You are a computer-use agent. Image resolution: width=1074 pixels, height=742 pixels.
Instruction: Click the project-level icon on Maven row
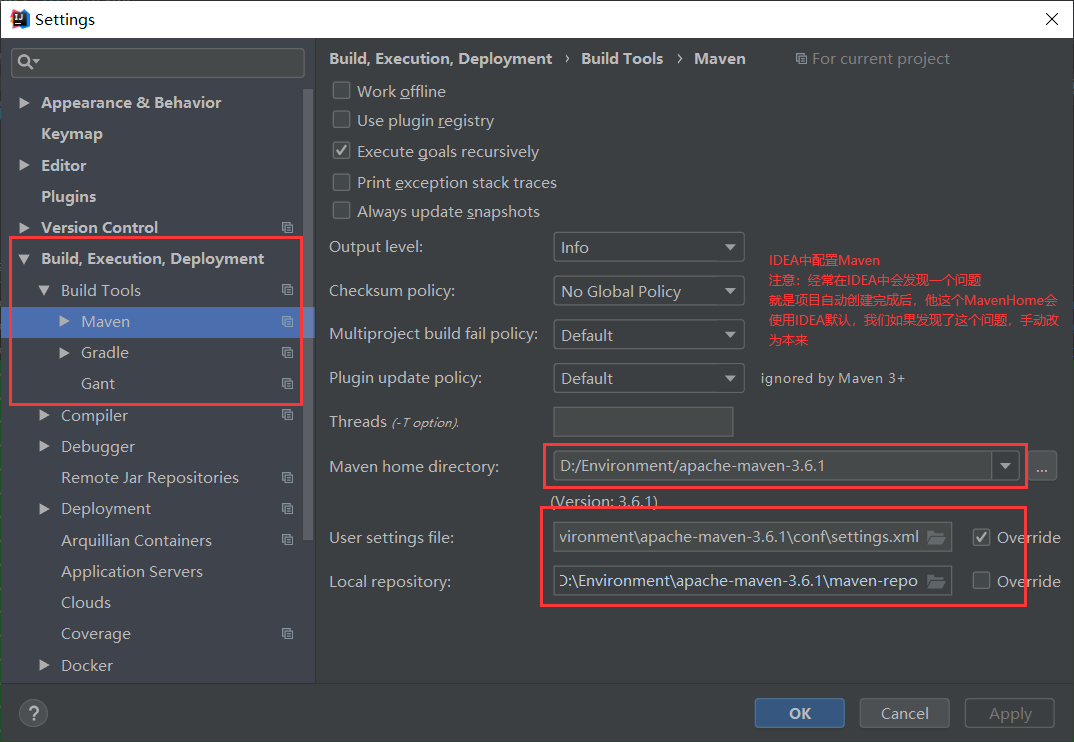(x=288, y=321)
